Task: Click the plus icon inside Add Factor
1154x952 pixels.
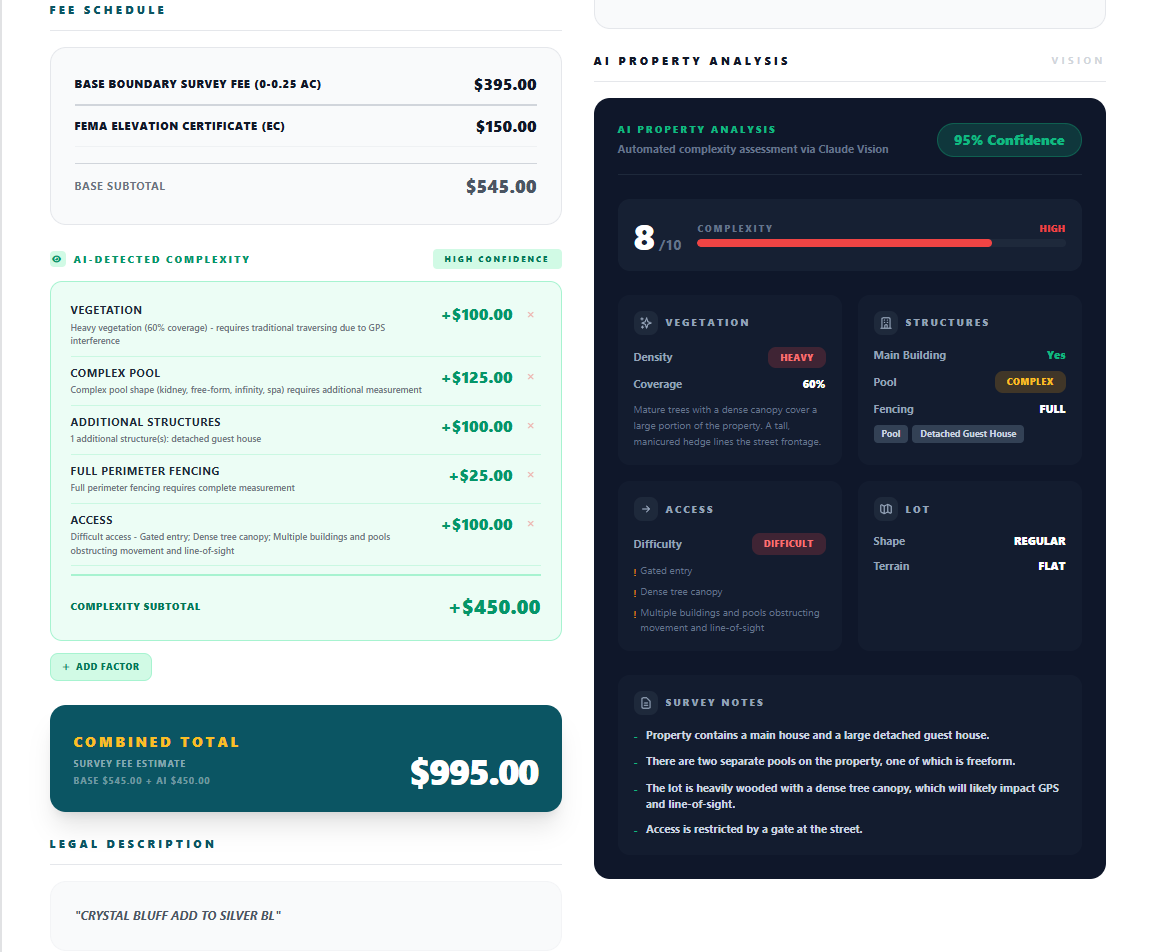Action: click(x=68, y=667)
